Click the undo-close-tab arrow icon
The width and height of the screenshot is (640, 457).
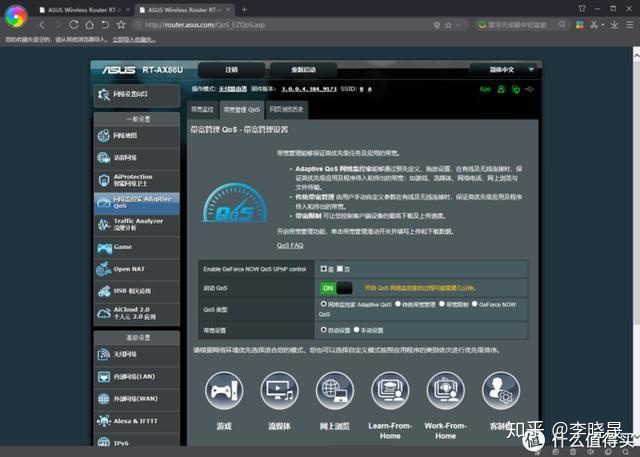105,24
